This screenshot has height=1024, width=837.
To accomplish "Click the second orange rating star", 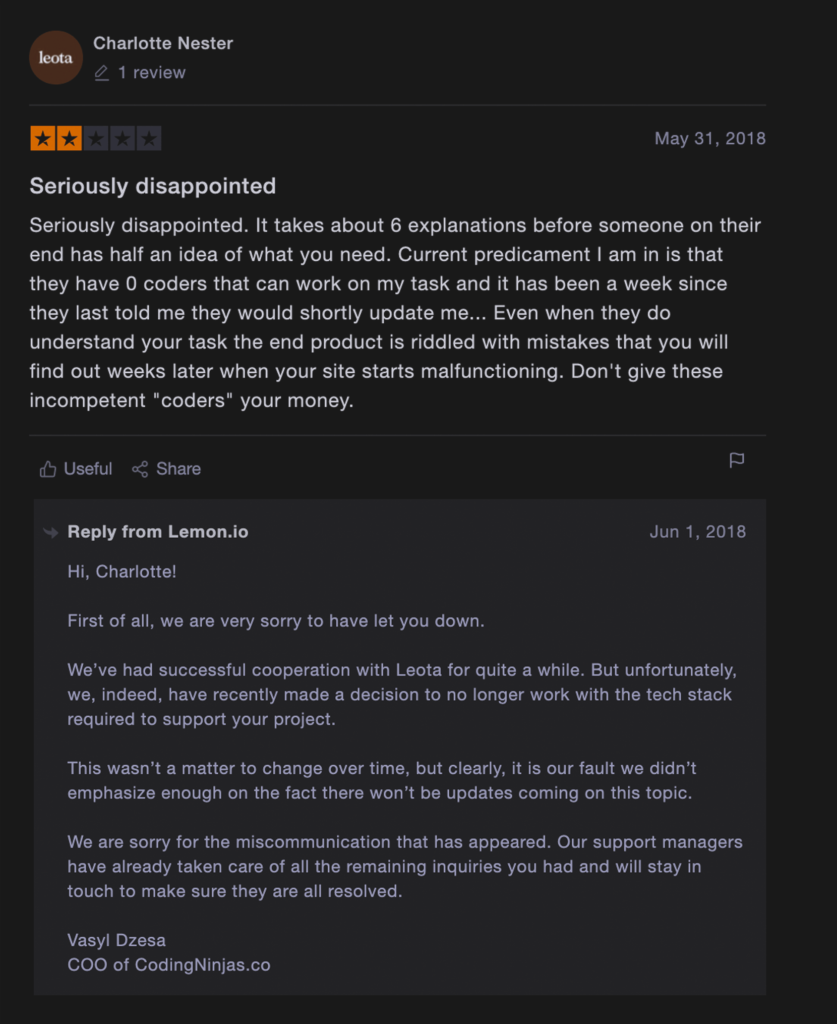I will (69, 138).
